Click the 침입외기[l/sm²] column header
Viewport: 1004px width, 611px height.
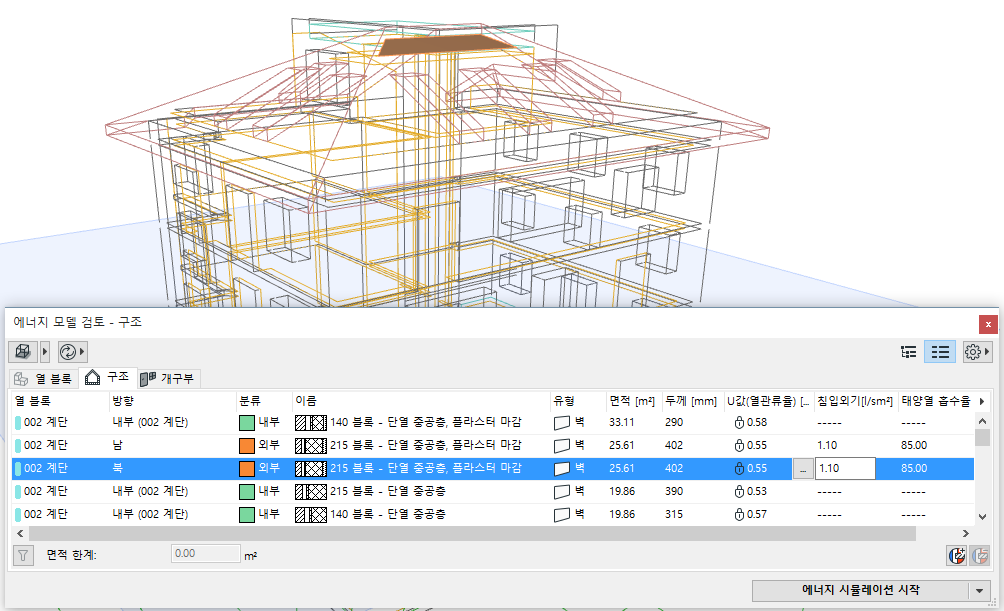(856, 401)
